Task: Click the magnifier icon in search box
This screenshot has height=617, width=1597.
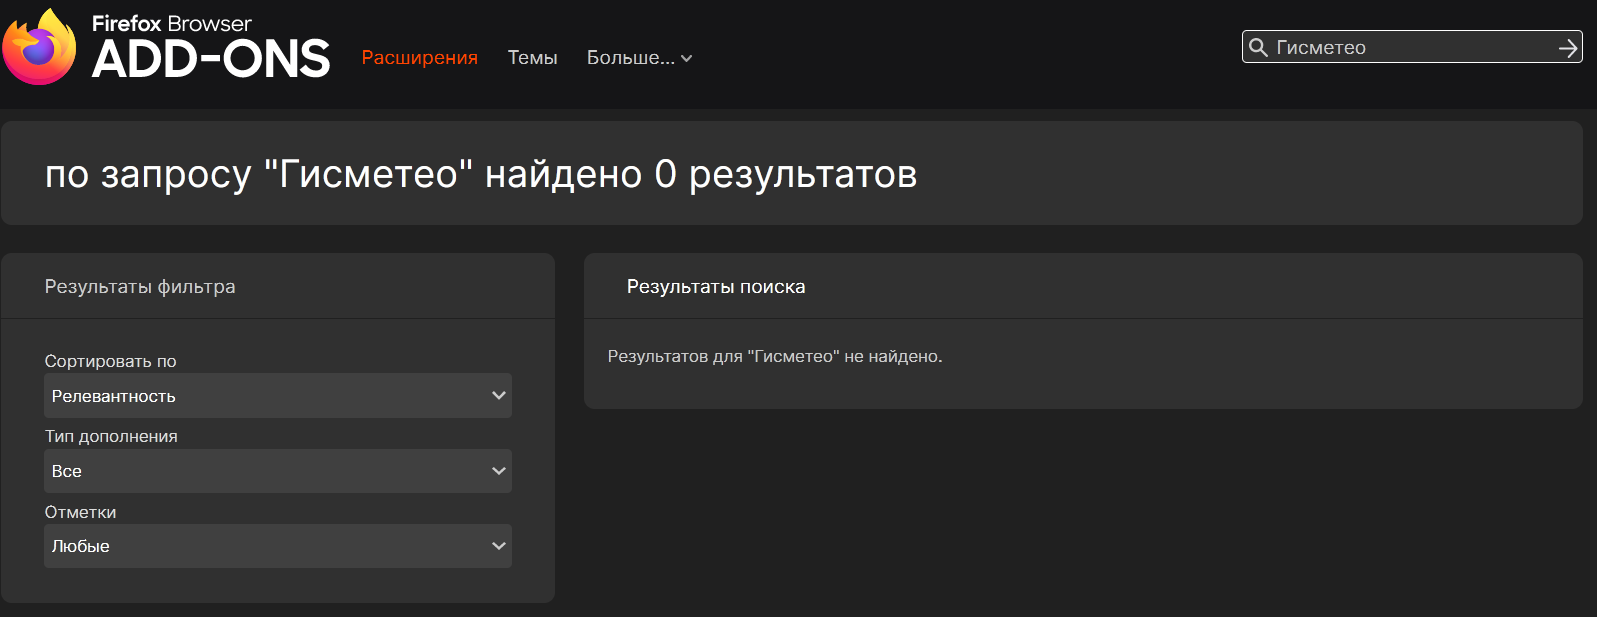Action: click(1259, 47)
